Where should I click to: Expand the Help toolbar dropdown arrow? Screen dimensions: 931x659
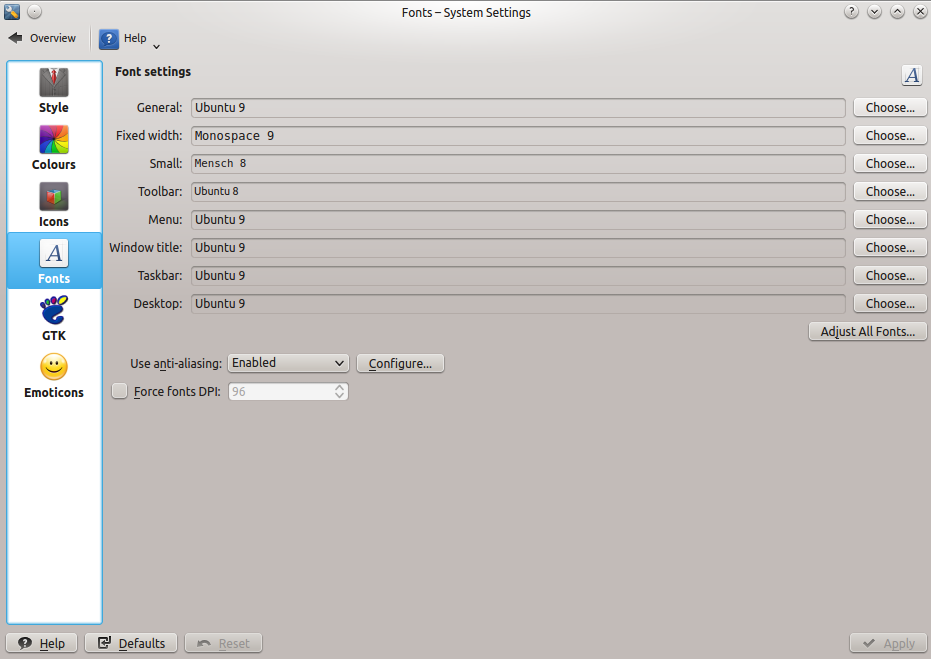coord(156,46)
